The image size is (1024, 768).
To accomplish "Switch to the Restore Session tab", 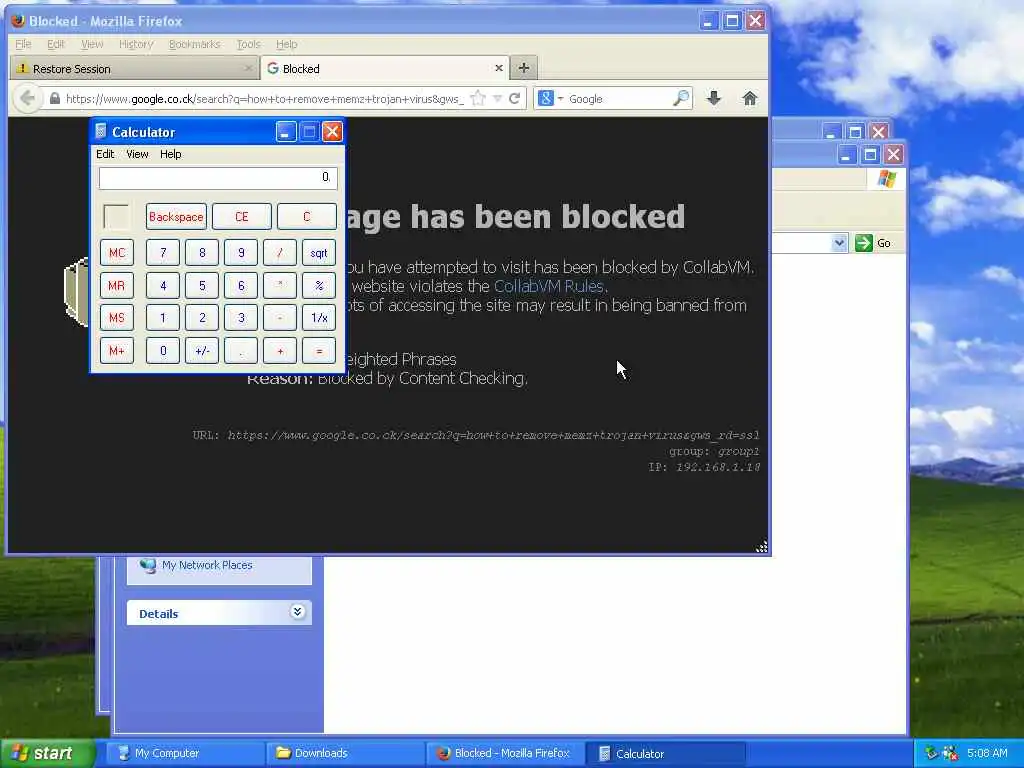I will 134,69.
